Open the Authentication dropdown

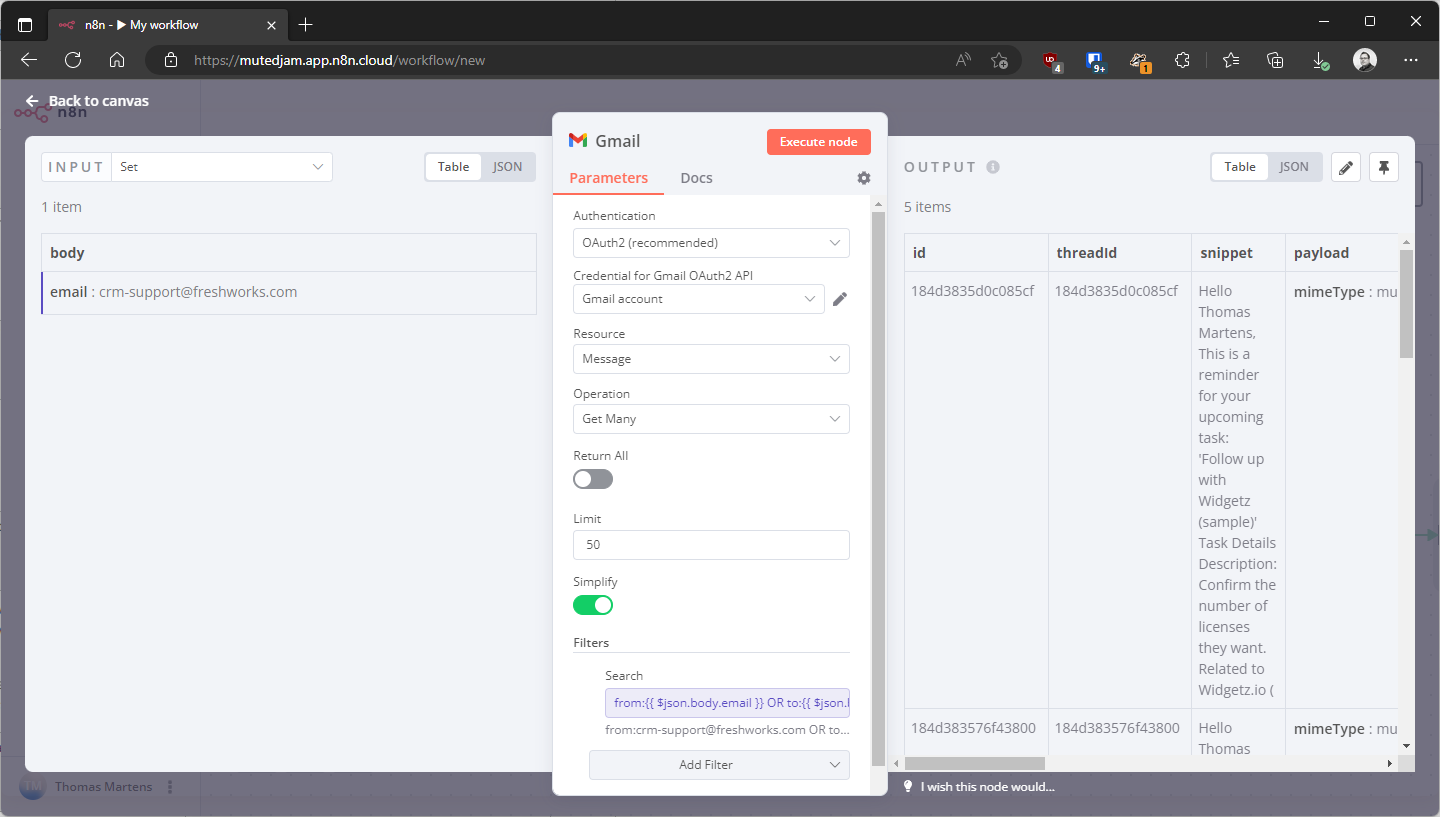click(x=711, y=243)
